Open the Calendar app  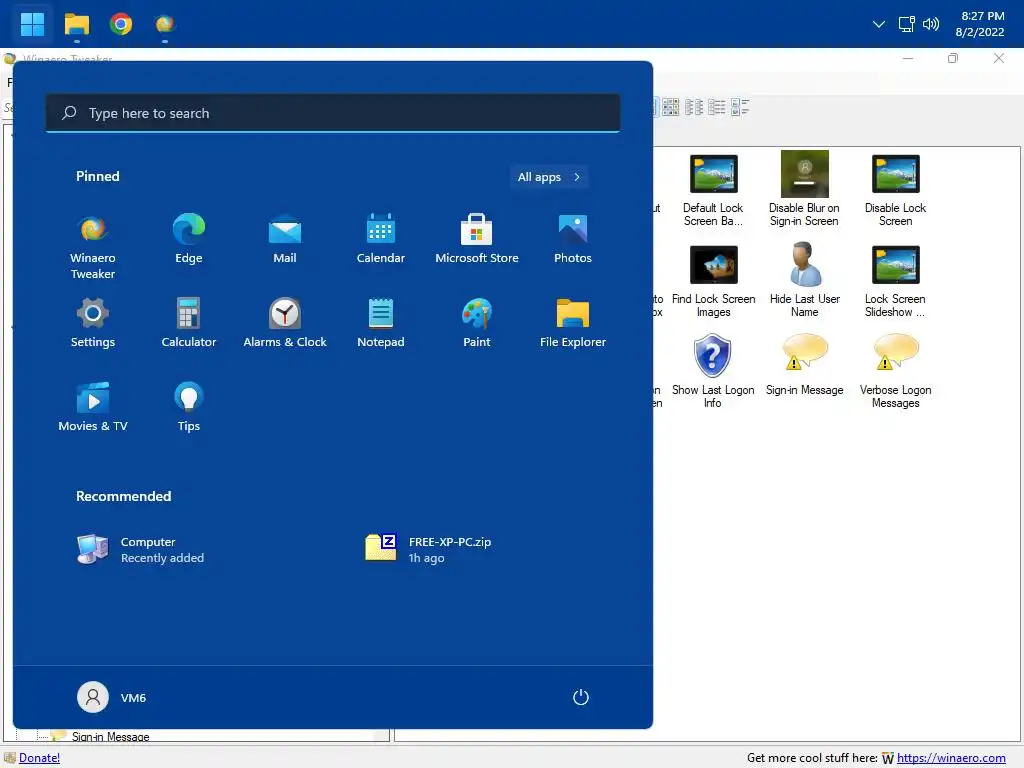[381, 238]
